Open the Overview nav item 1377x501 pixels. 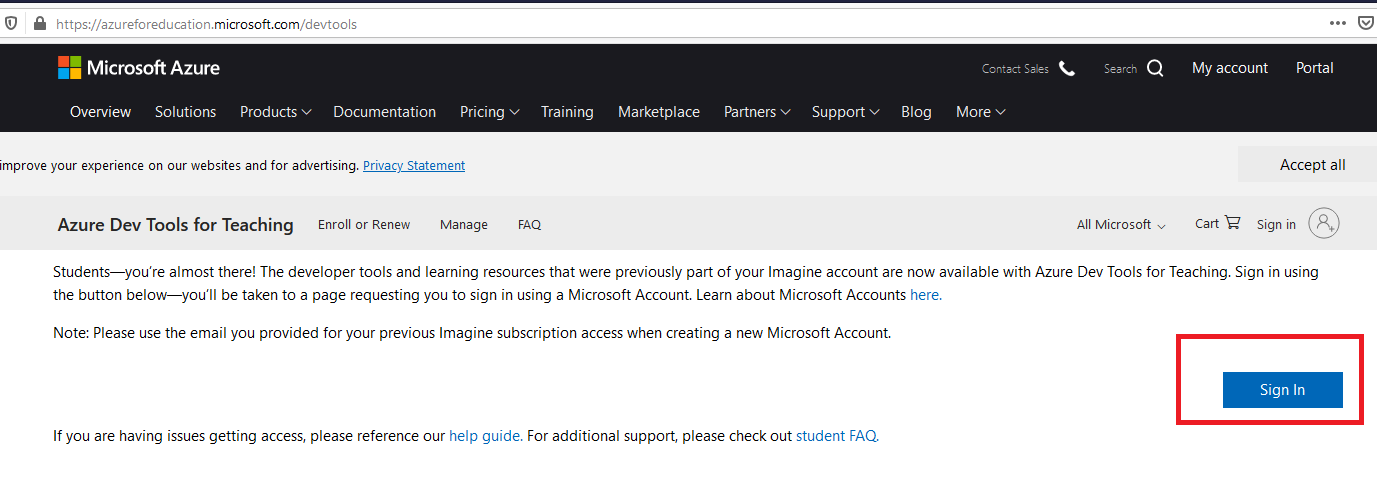point(100,112)
